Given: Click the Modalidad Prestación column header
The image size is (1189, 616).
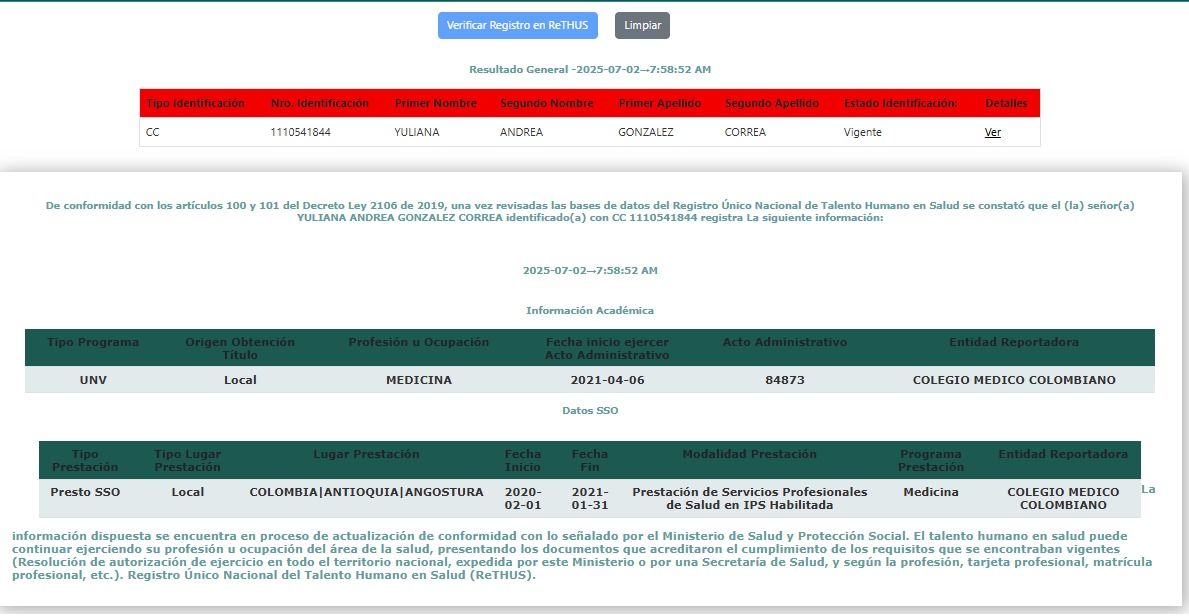Looking at the screenshot, I should point(749,454).
